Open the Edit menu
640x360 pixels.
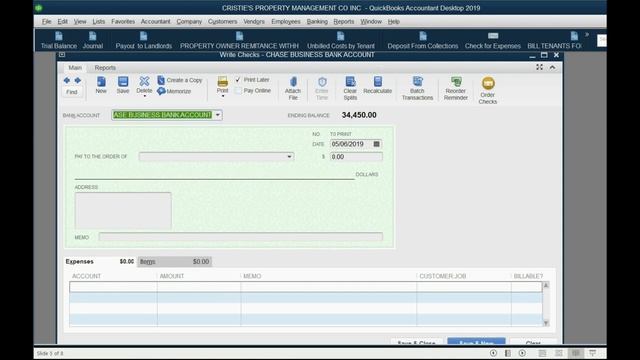coord(62,22)
